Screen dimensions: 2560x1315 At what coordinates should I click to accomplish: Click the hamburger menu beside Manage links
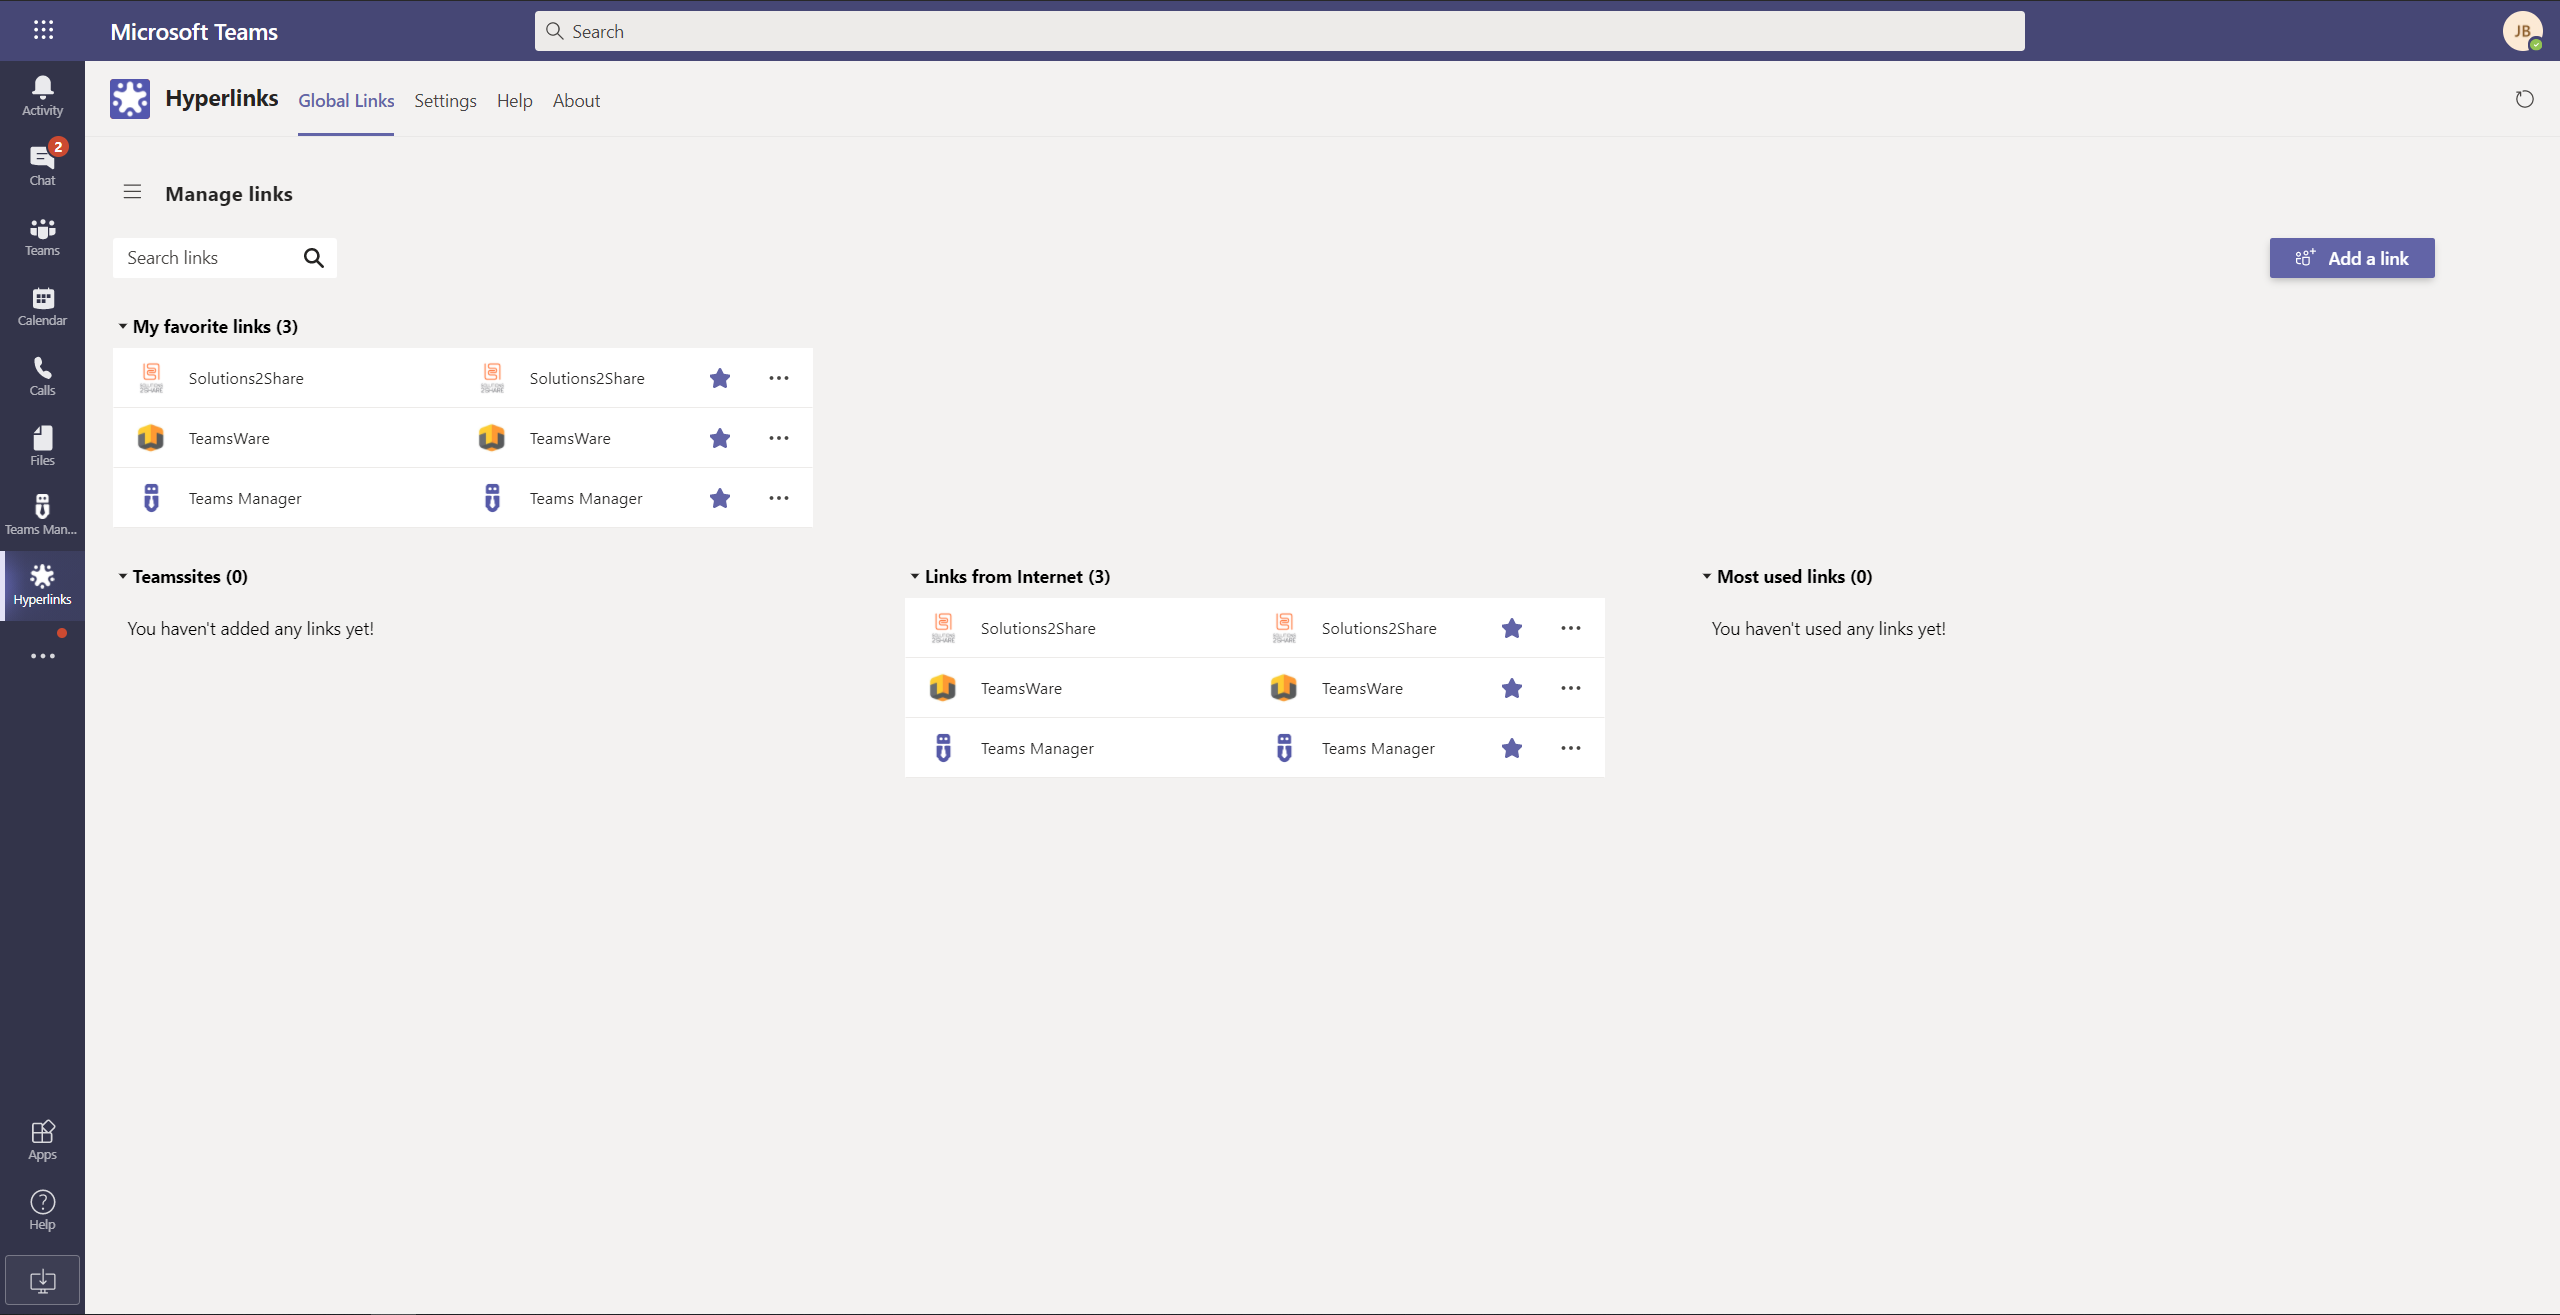tap(132, 192)
